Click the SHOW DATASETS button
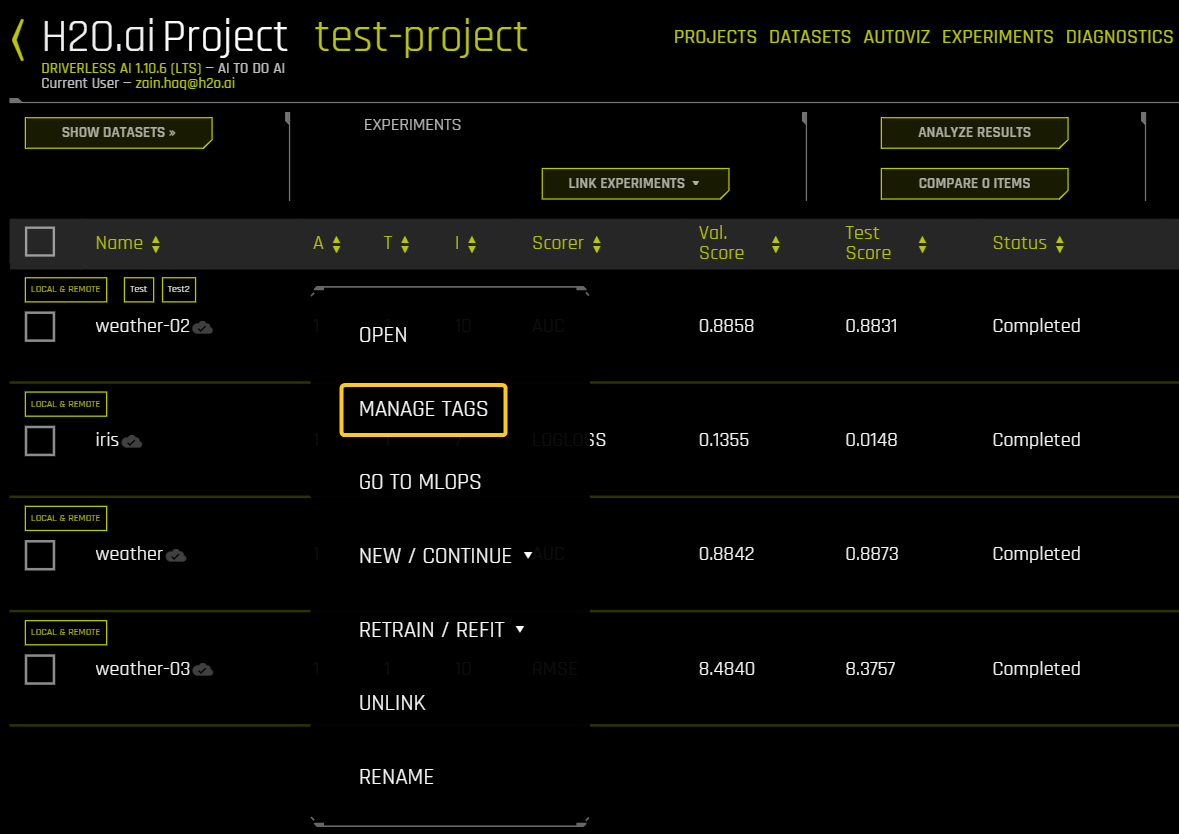The image size is (1179, 834). click(x=118, y=132)
